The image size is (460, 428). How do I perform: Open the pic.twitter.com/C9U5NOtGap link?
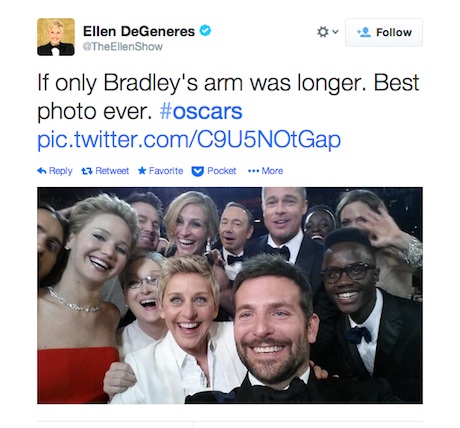click(x=189, y=140)
